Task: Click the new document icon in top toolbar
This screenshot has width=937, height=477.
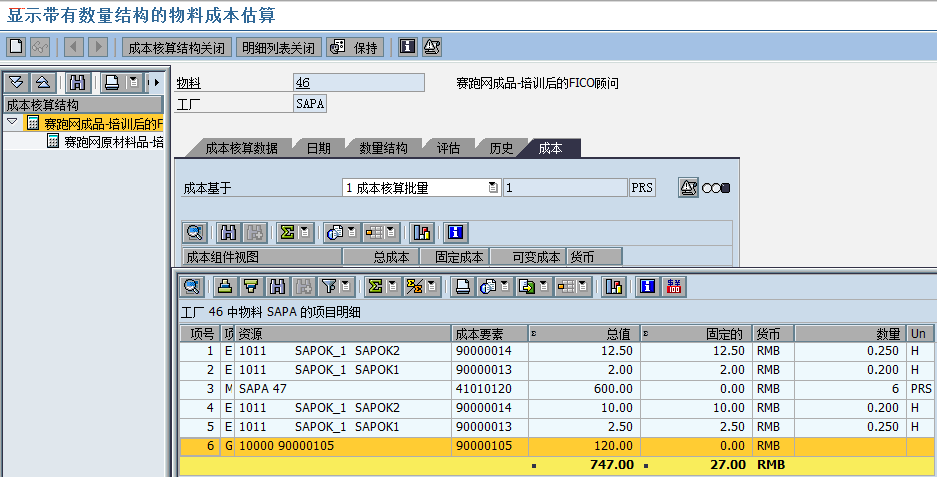Action: pyautogui.click(x=17, y=47)
